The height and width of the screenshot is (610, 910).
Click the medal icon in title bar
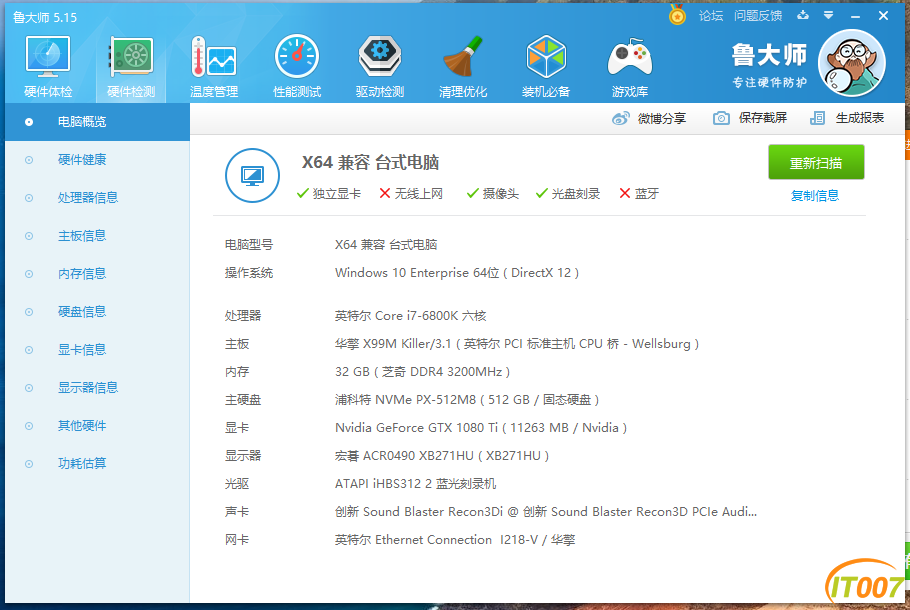pos(677,15)
